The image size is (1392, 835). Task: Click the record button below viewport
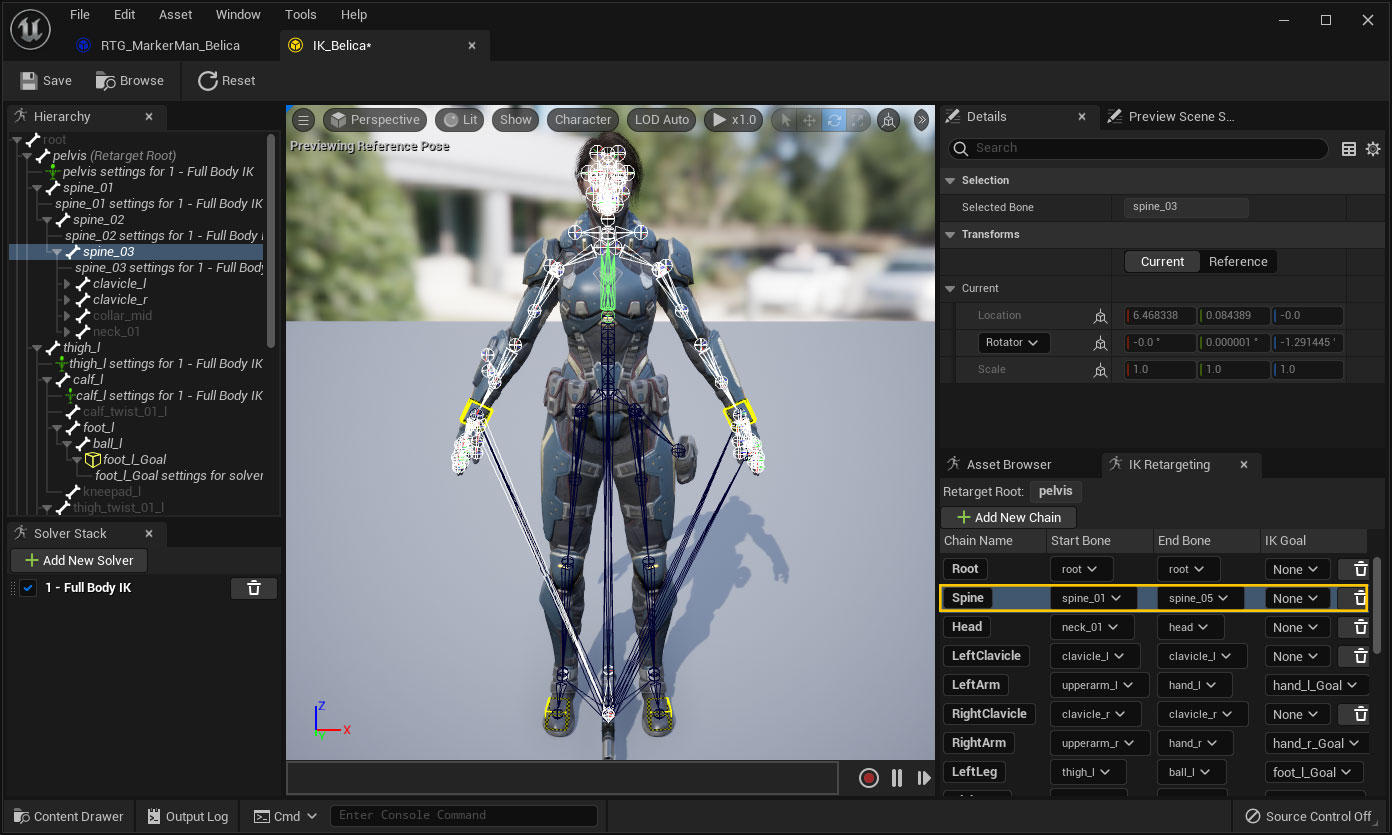click(869, 778)
